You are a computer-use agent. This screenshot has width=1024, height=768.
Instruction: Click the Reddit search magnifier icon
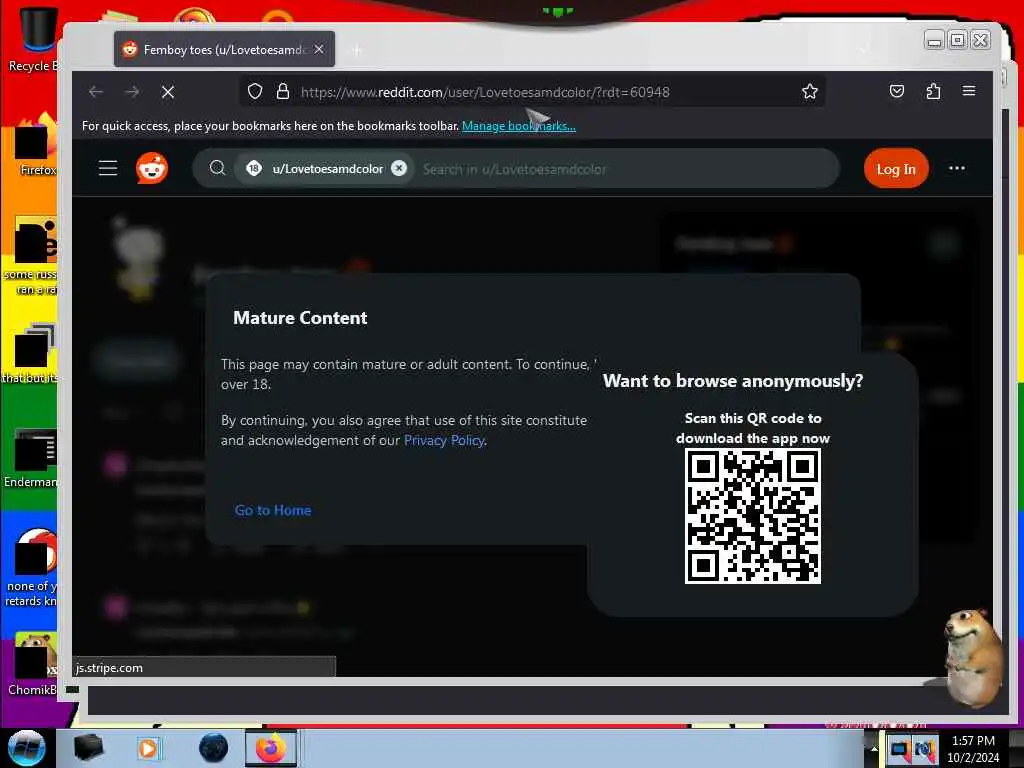[217, 168]
